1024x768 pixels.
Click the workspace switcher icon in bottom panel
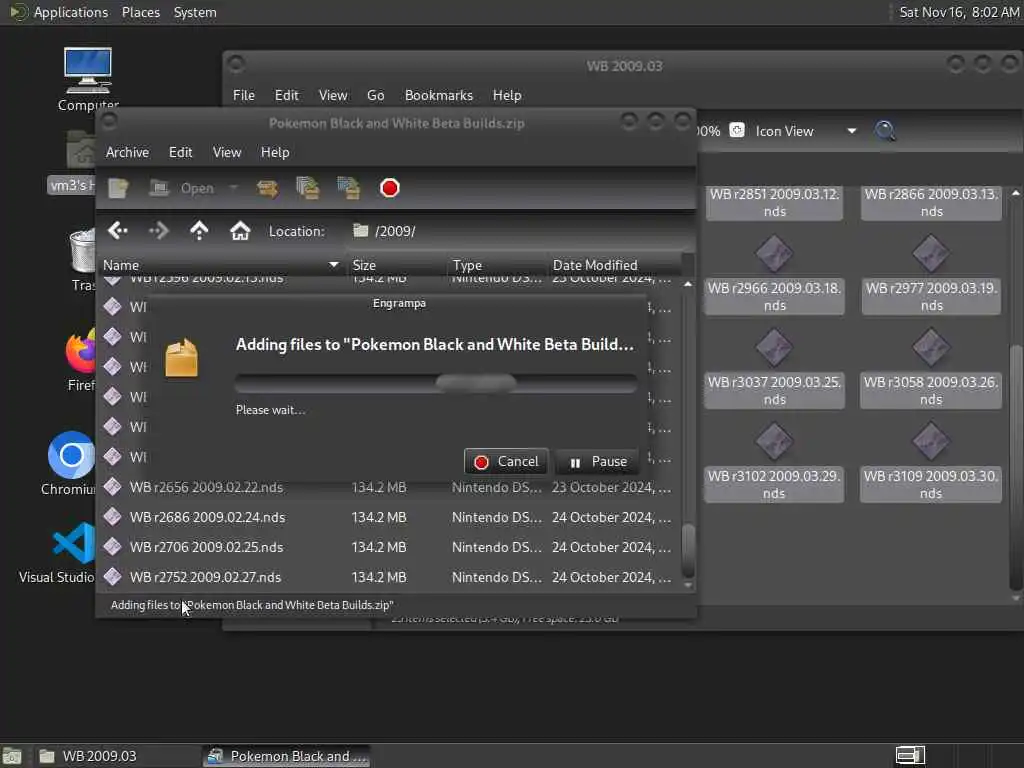click(x=910, y=756)
